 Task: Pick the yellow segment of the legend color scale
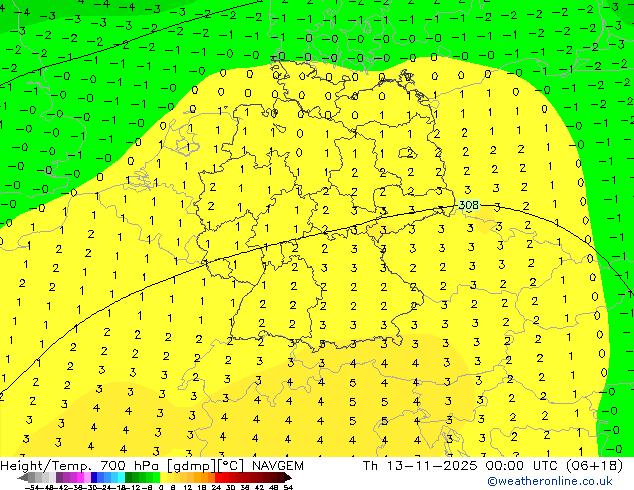tap(164, 478)
